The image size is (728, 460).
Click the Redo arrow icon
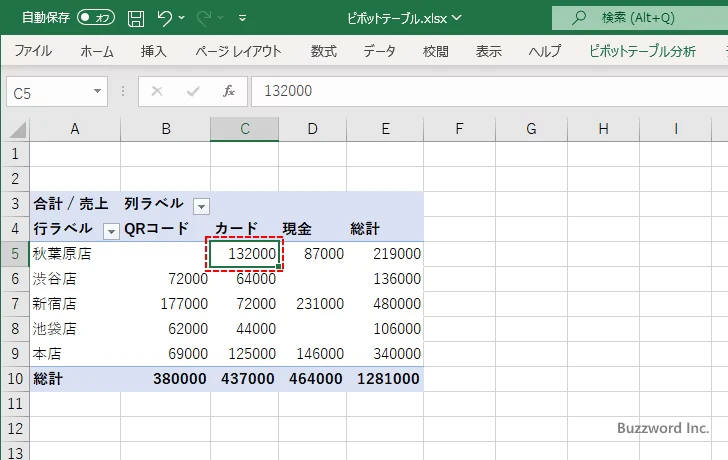(204, 18)
